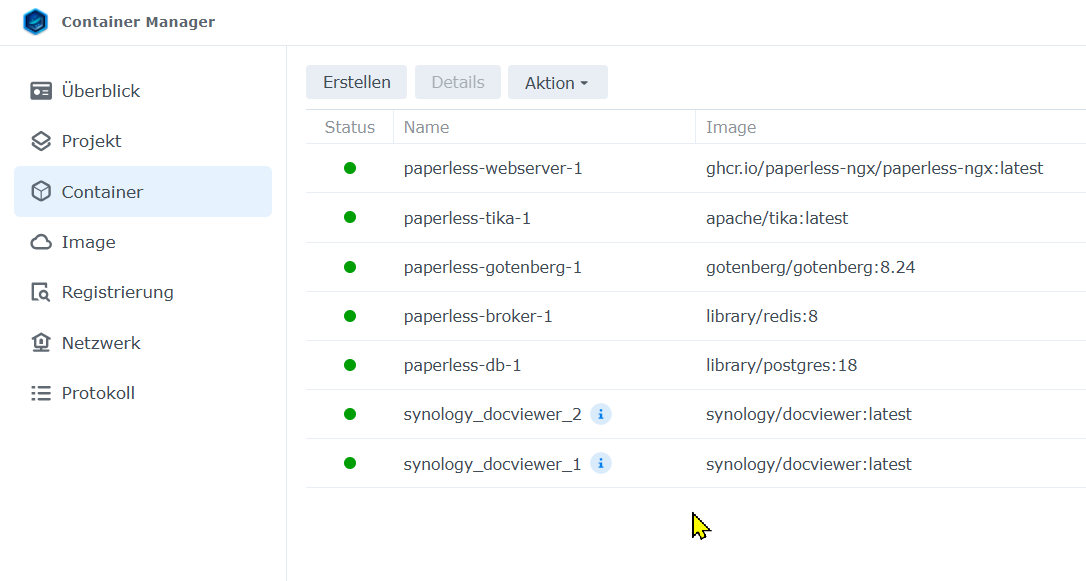Image resolution: width=1086 pixels, height=581 pixels.
Task: Sort containers by Name column header
Action: pos(427,127)
